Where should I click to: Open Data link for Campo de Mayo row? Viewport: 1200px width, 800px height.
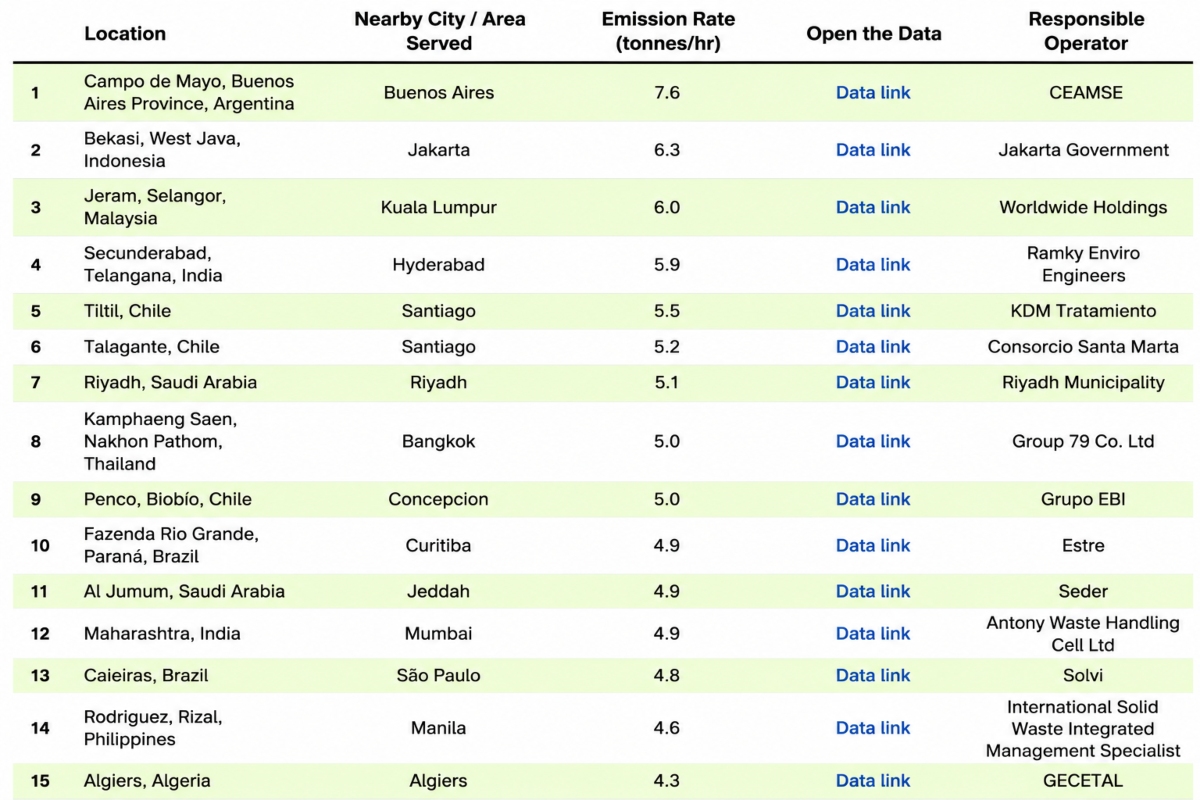point(873,92)
